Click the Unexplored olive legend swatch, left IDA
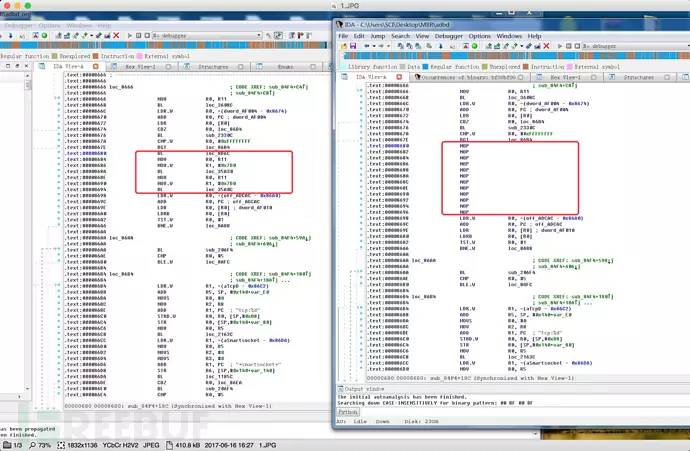Image resolution: width=690 pixels, height=451 pixels. [55, 56]
